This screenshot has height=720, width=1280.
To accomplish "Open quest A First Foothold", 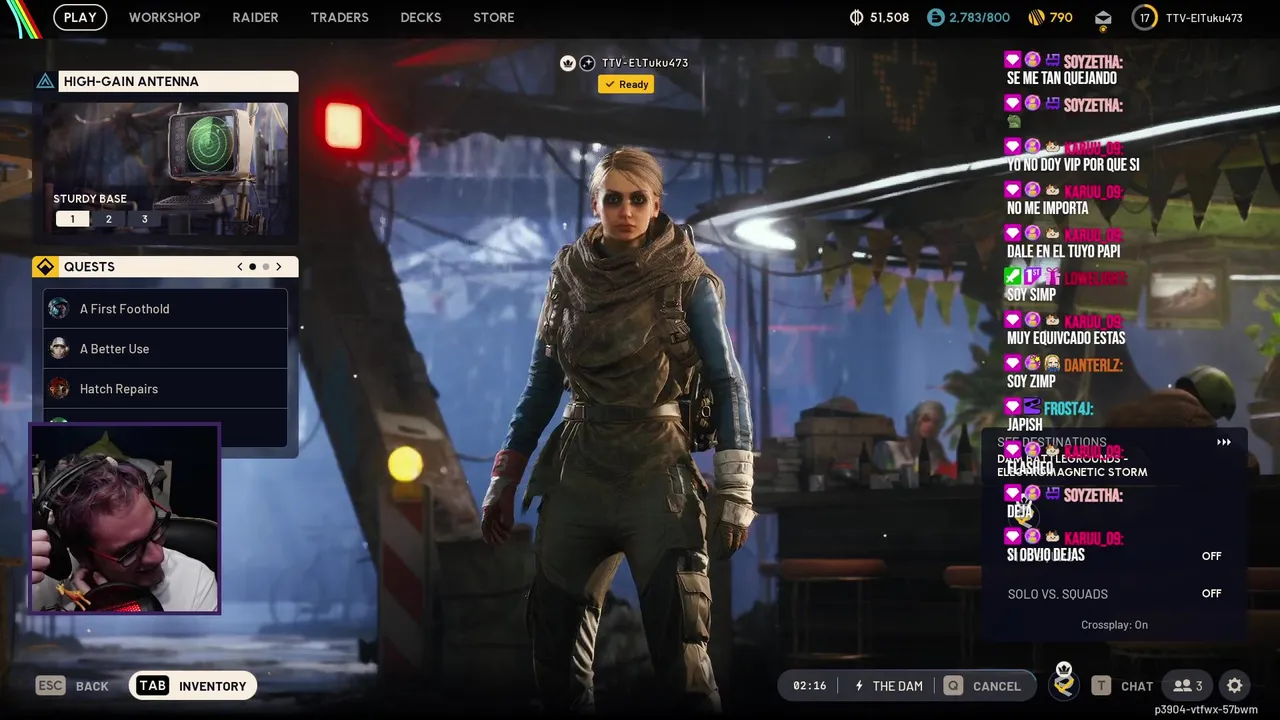I will 165,309.
